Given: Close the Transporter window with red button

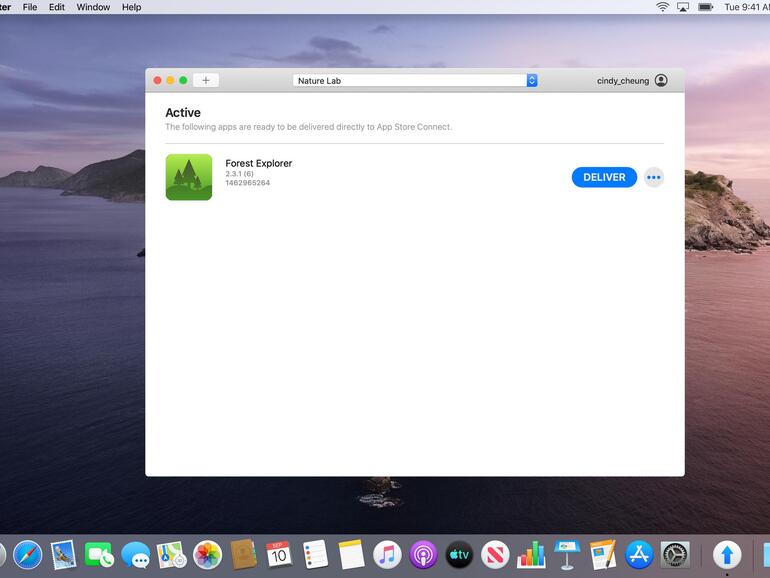Looking at the screenshot, I should pyautogui.click(x=158, y=80).
